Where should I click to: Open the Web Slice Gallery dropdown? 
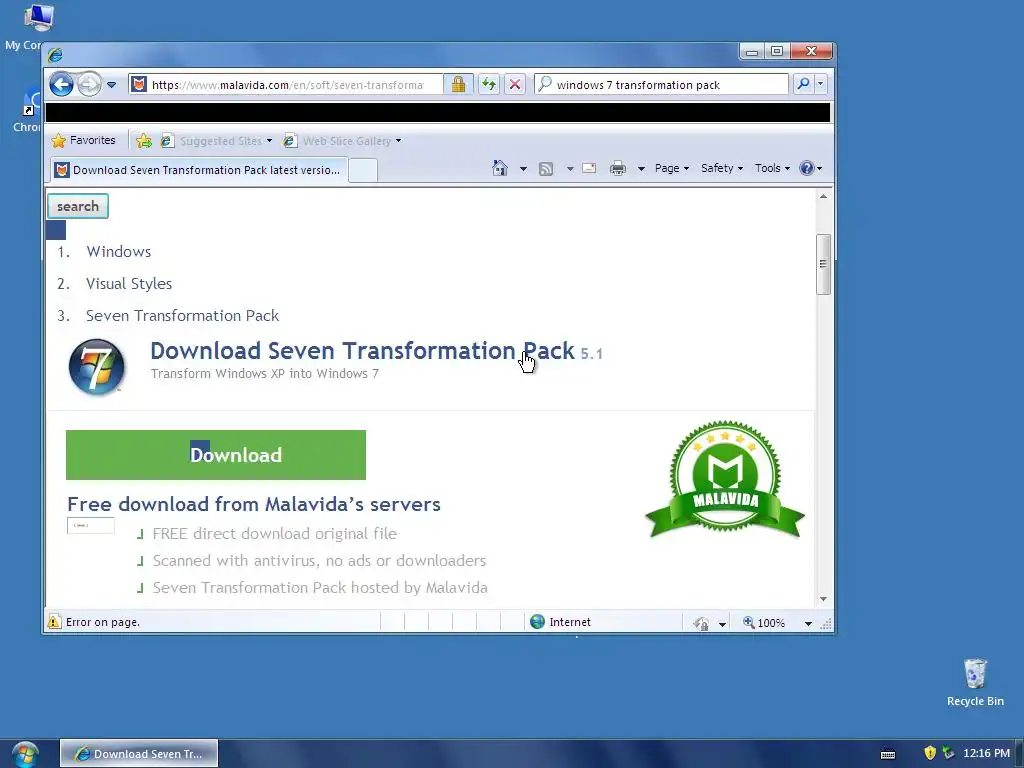[343, 140]
